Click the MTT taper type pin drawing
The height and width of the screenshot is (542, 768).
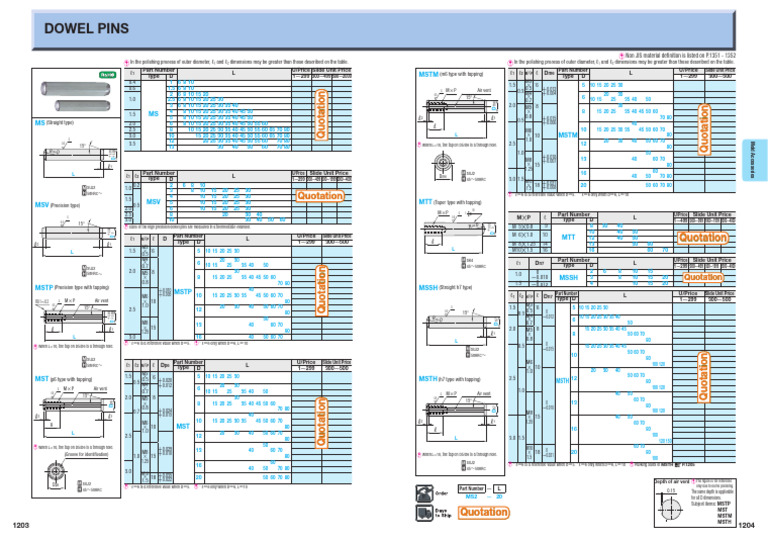[458, 230]
